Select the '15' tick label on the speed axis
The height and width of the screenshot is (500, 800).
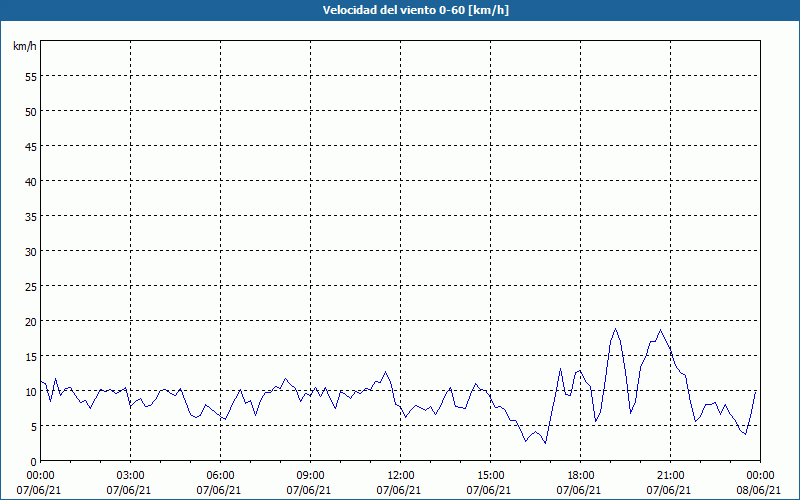31,357
